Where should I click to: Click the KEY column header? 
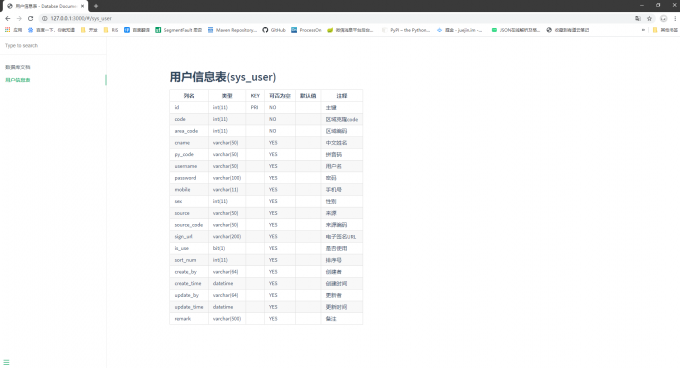pyautogui.click(x=255, y=95)
